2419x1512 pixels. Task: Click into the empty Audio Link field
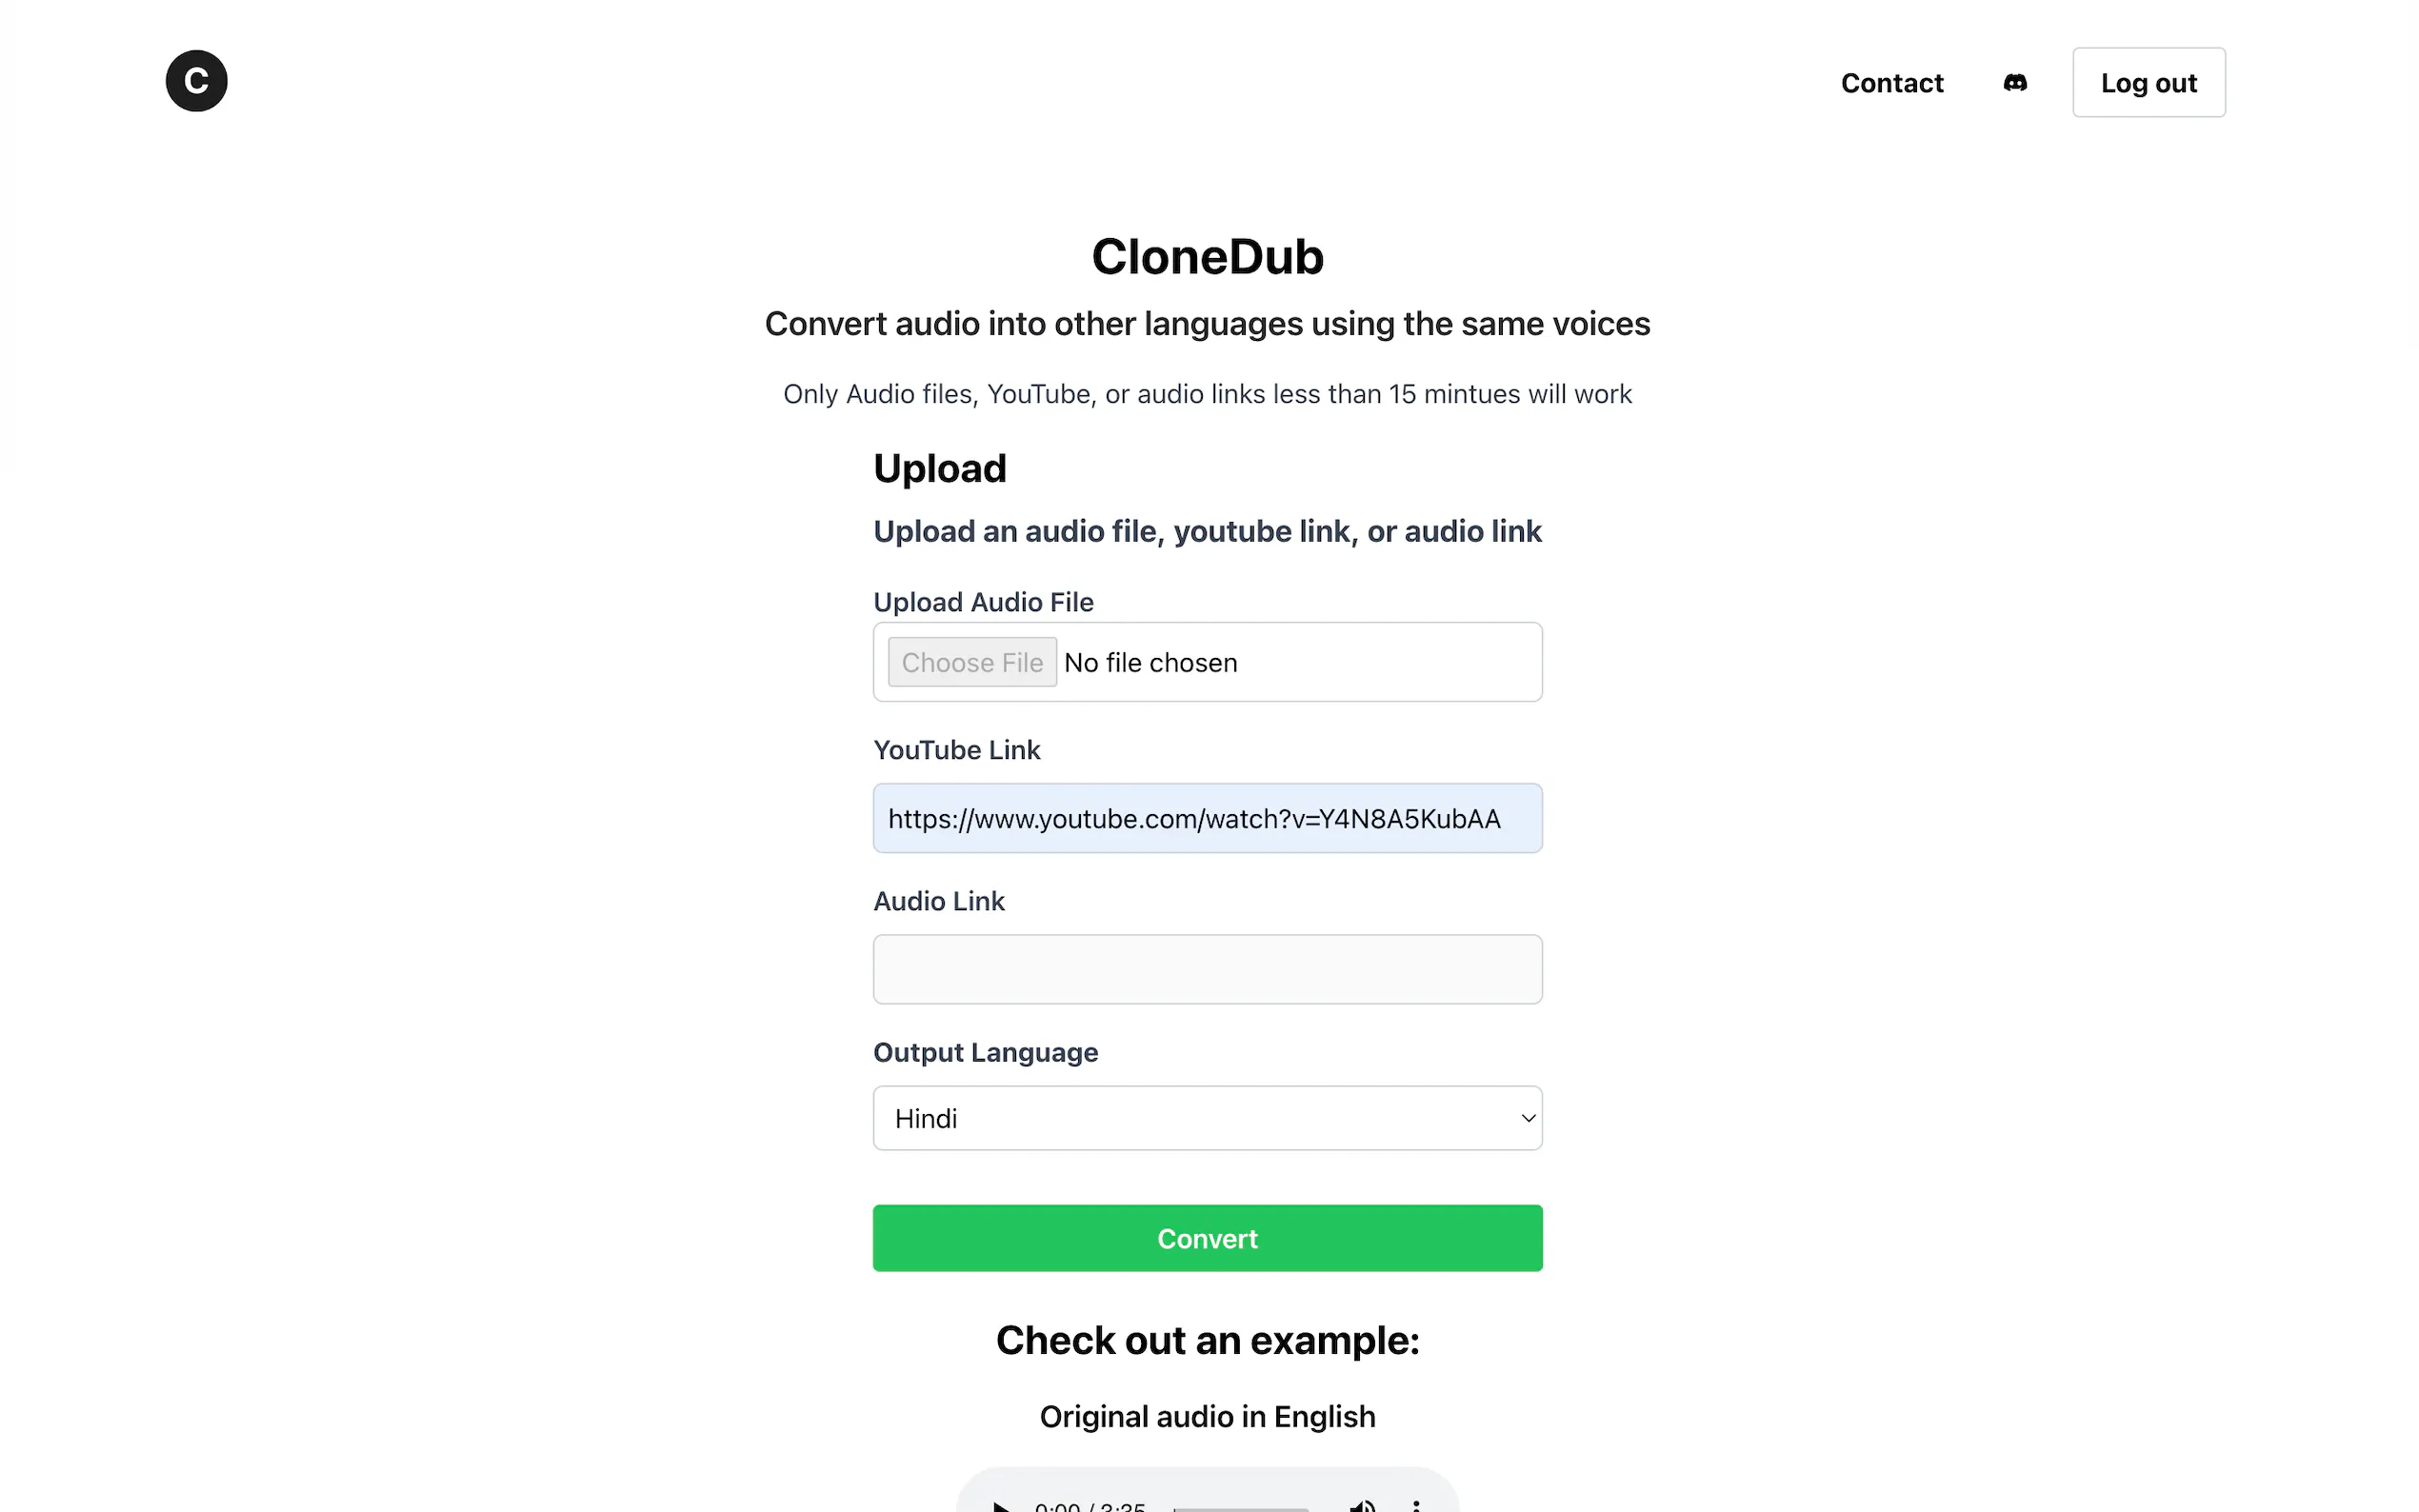pos(1207,969)
